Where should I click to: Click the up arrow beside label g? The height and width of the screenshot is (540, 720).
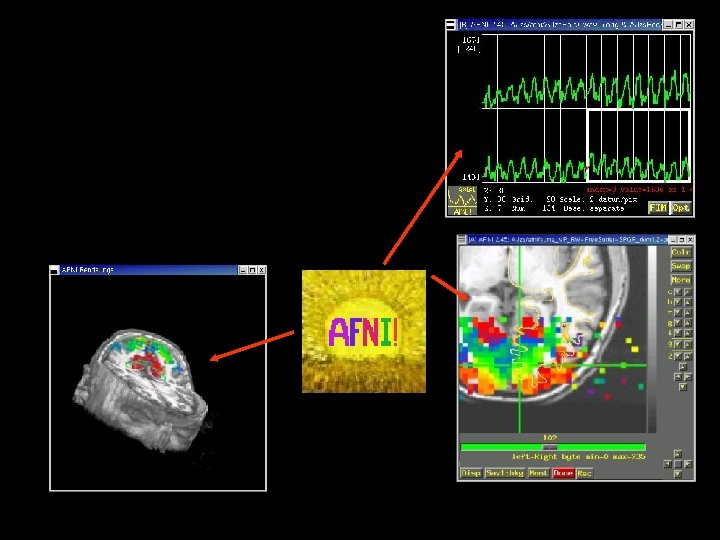click(687, 323)
